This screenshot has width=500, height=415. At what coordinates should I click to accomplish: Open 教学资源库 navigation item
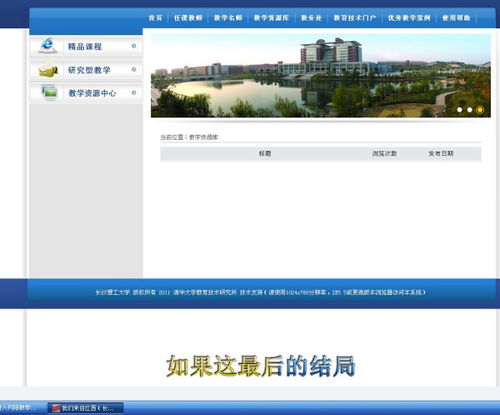coord(271,18)
